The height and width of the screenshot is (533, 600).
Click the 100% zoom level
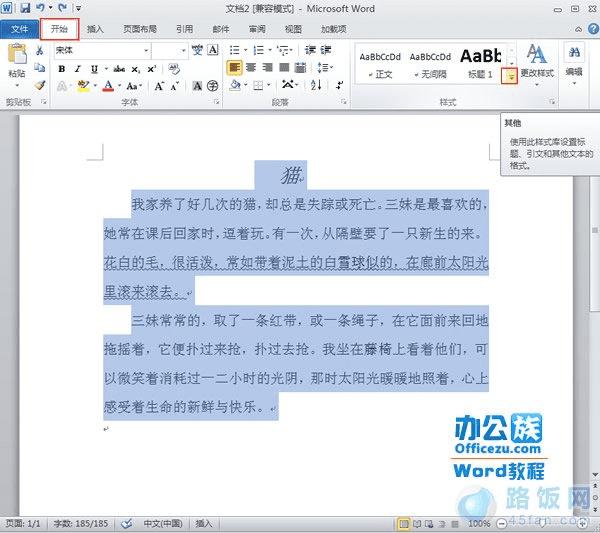coord(479,523)
